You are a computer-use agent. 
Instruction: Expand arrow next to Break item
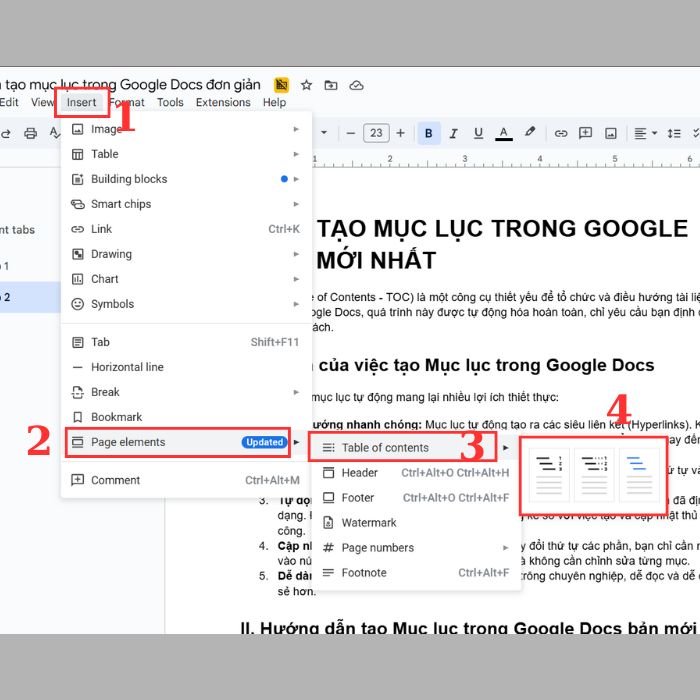pyautogui.click(x=296, y=392)
